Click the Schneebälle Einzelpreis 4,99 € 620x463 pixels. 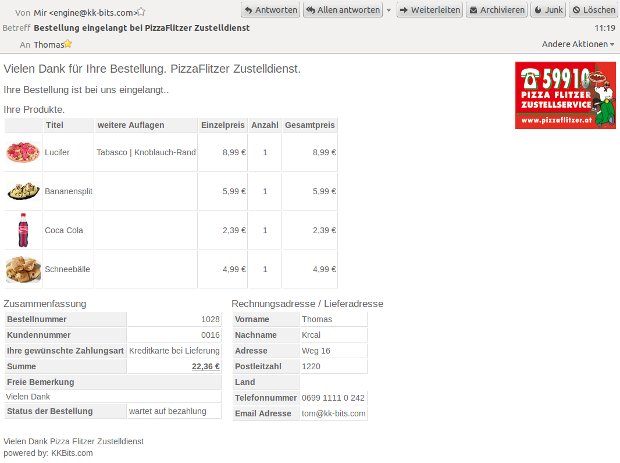point(234,269)
